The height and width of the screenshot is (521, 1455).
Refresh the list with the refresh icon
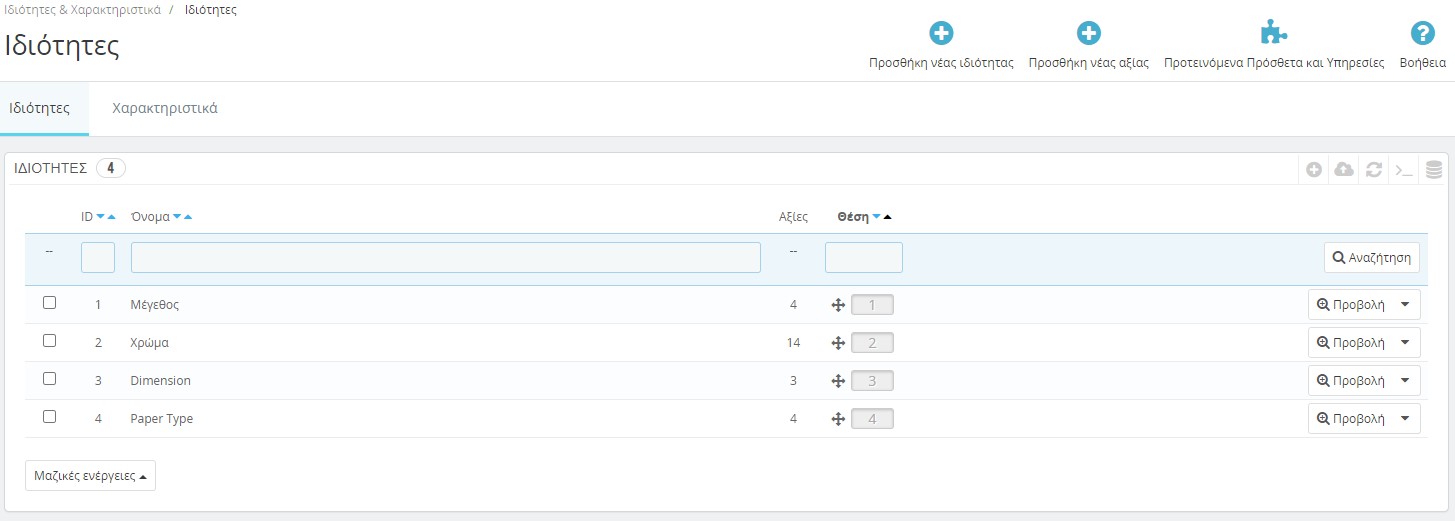point(1374,170)
